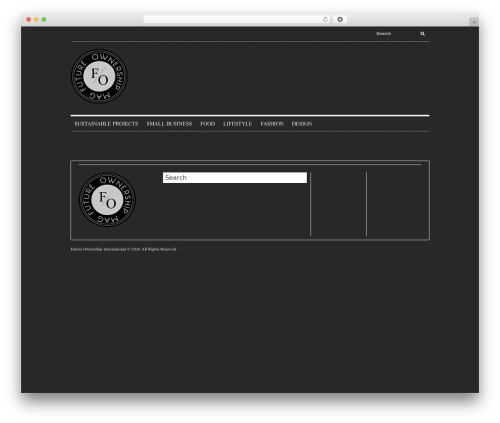Click the footer Future Ownership Mag logo
The image size is (500, 423).
click(x=107, y=200)
